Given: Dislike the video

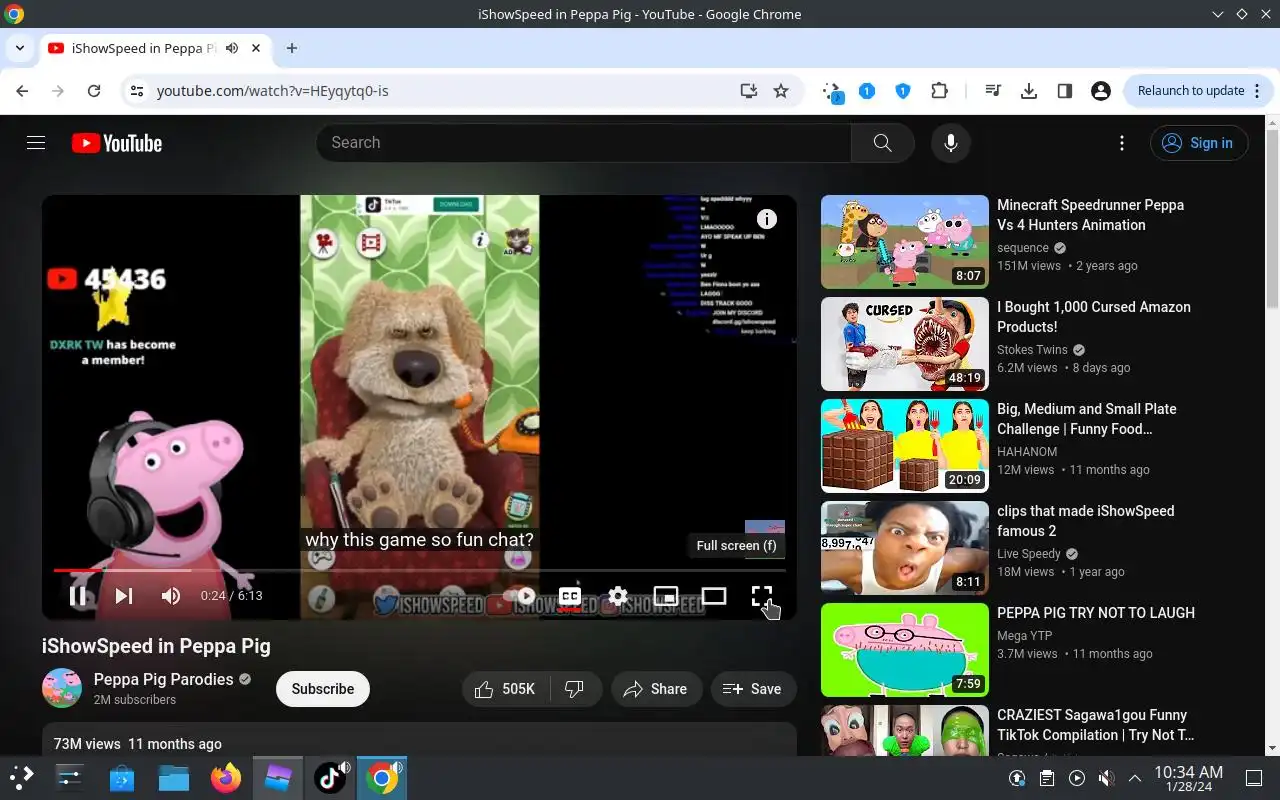Looking at the screenshot, I should click(x=575, y=689).
